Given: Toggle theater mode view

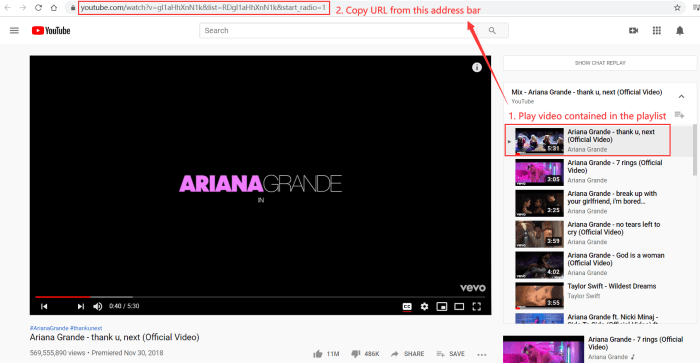Looking at the screenshot, I should [x=459, y=306].
